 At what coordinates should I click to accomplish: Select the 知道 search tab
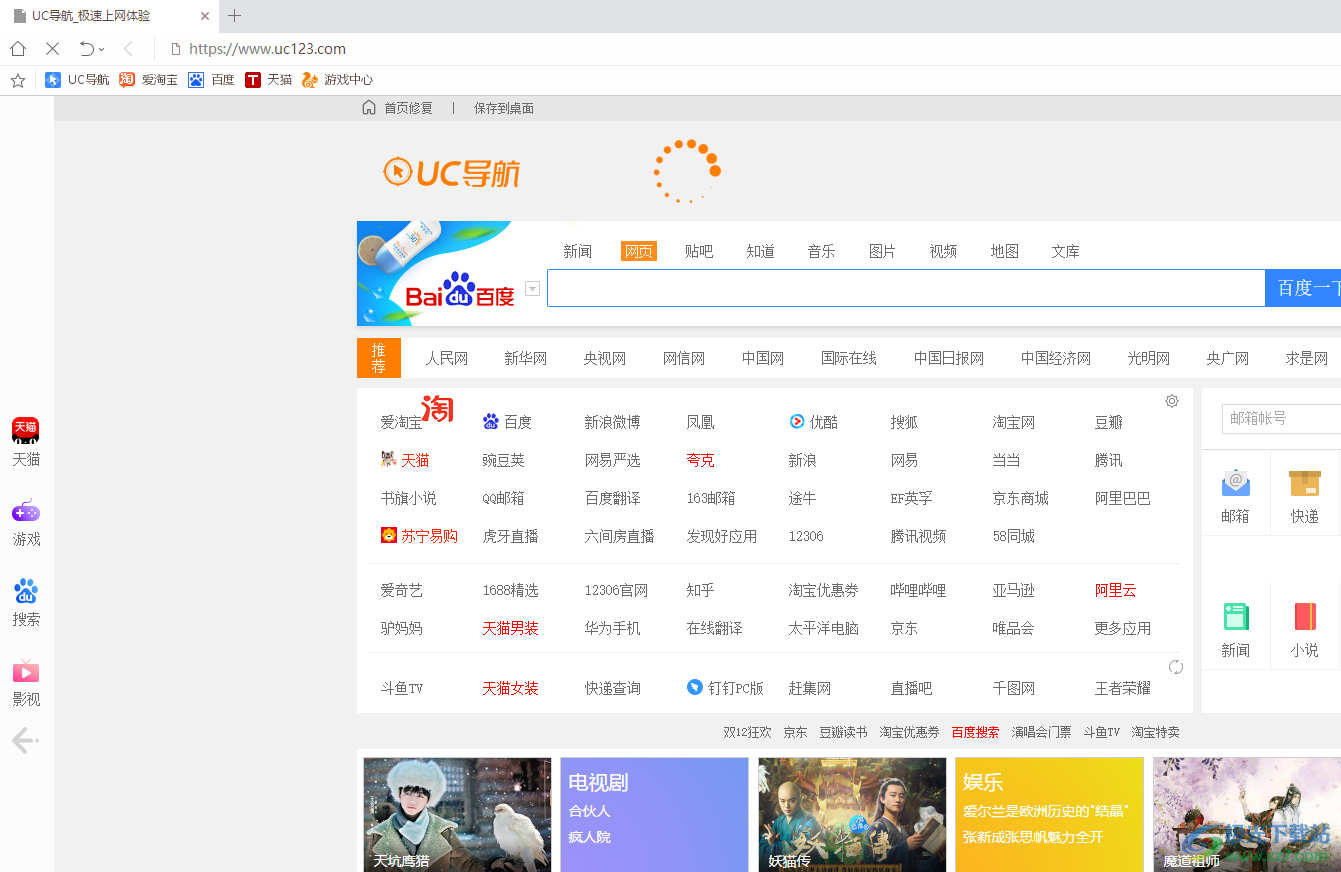coord(760,251)
